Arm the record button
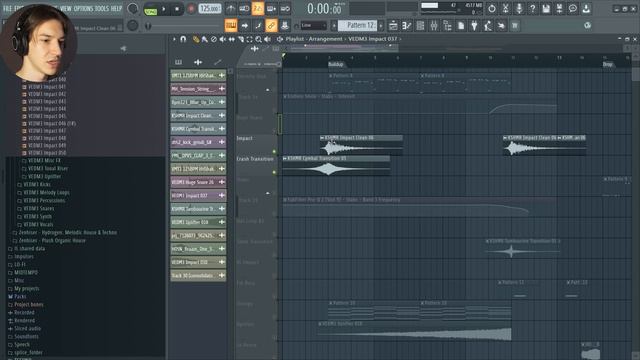The width and height of the screenshot is (640, 360). click(x=191, y=9)
